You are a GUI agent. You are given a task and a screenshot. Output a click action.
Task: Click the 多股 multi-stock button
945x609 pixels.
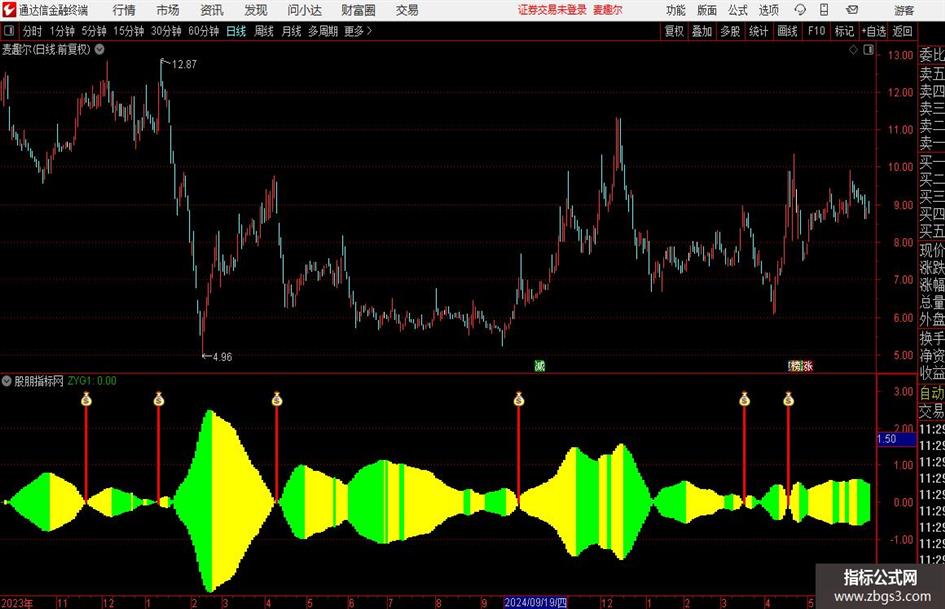730,31
